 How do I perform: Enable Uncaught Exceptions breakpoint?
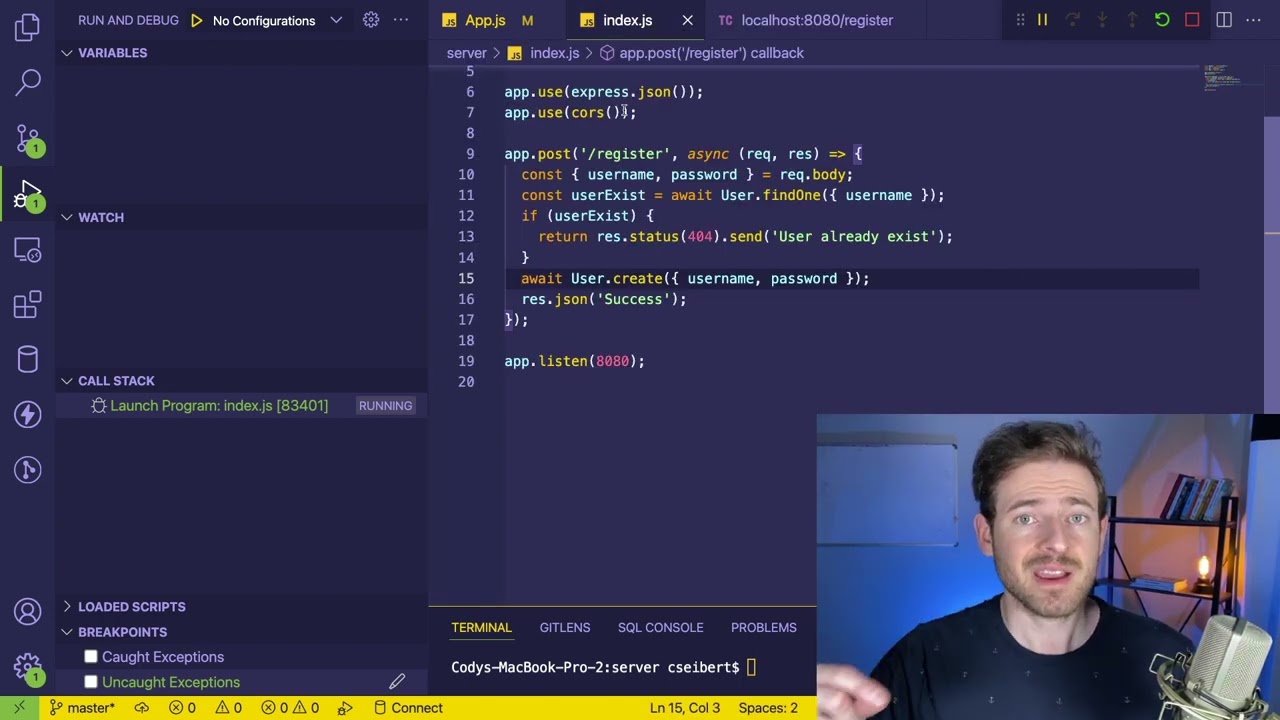91,682
